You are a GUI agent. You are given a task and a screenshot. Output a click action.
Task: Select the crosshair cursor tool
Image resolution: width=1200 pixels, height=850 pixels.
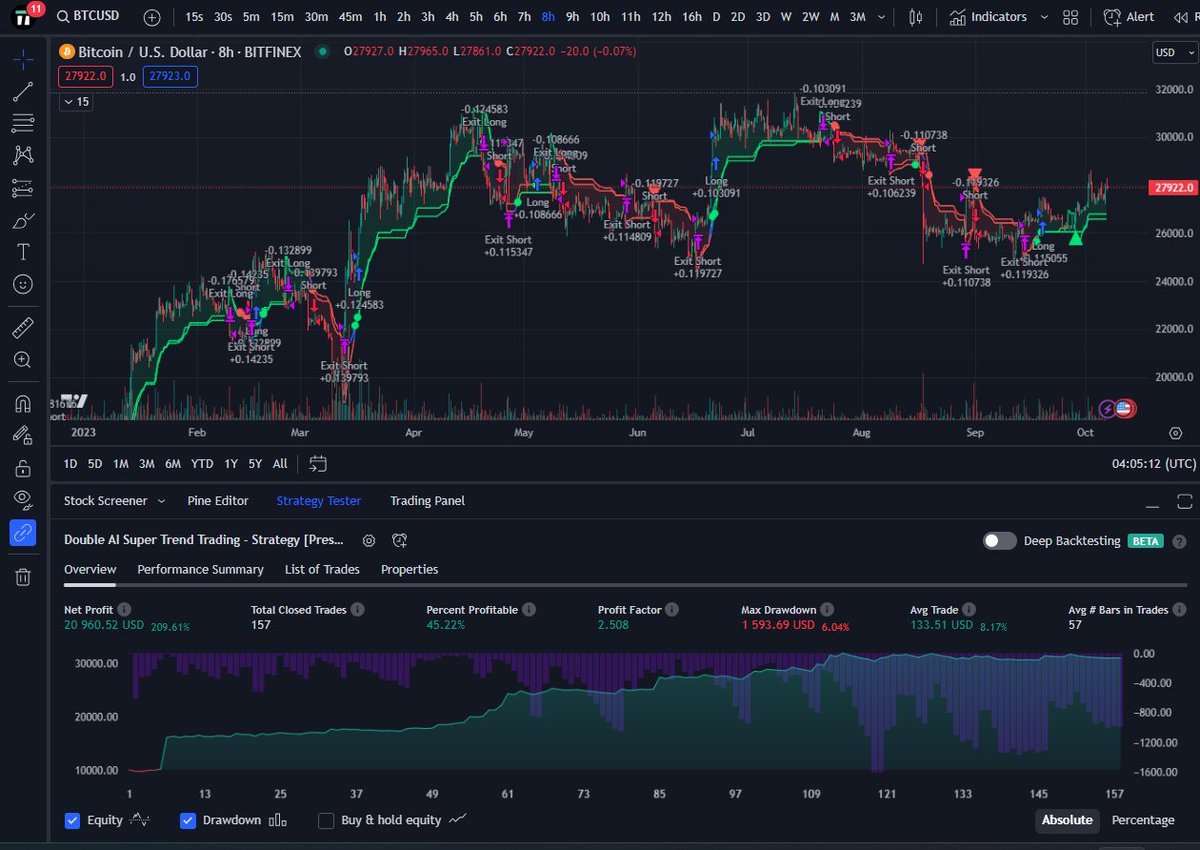[23, 58]
